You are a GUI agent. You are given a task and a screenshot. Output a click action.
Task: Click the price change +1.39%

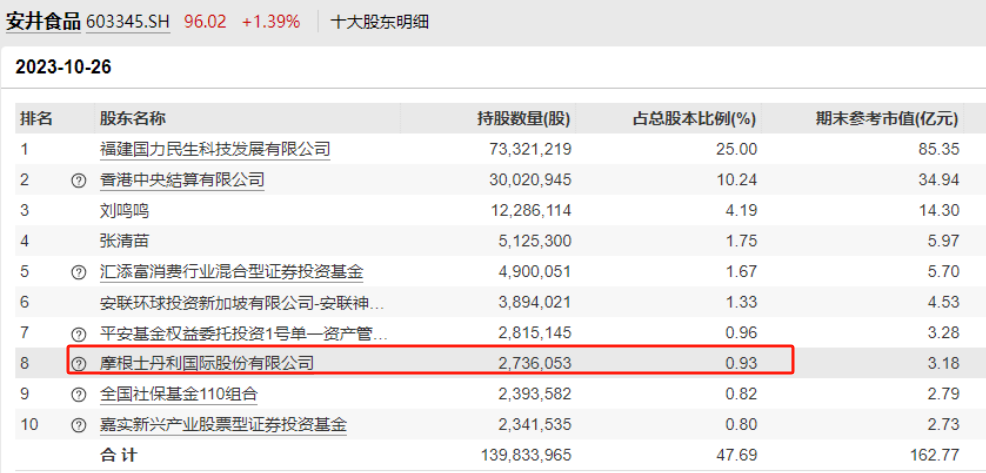click(x=272, y=22)
